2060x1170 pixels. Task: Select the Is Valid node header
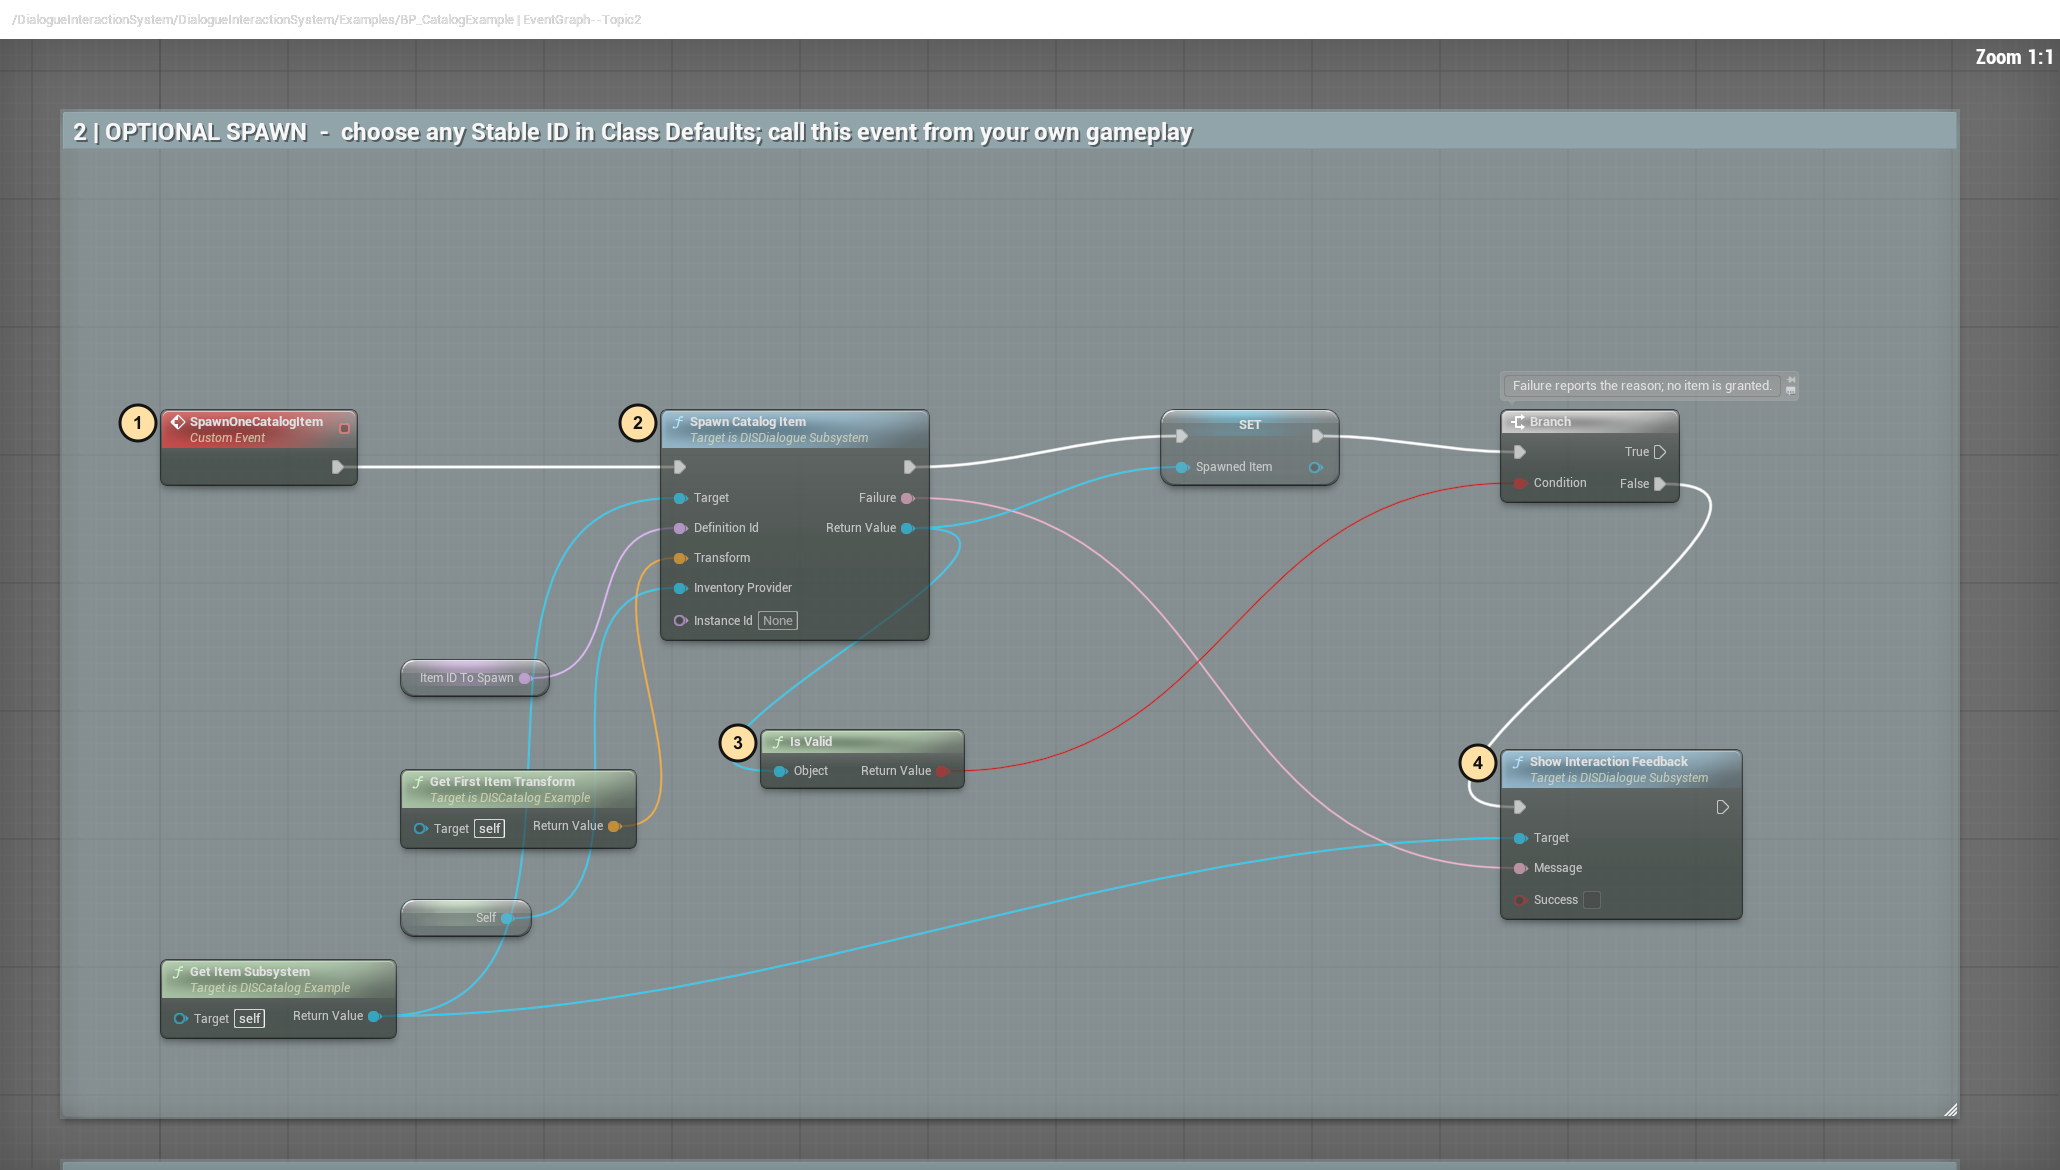click(x=862, y=742)
